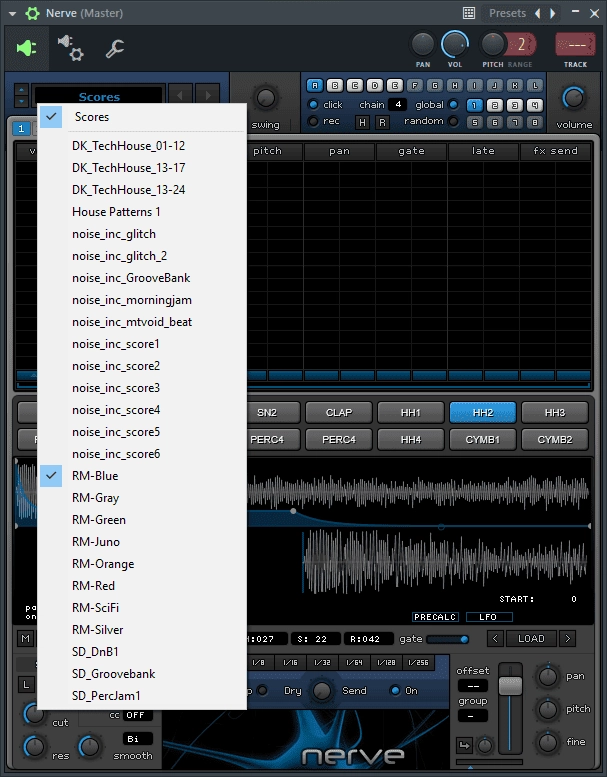Click the Scores header item
This screenshot has height=777, width=607.
[142, 117]
